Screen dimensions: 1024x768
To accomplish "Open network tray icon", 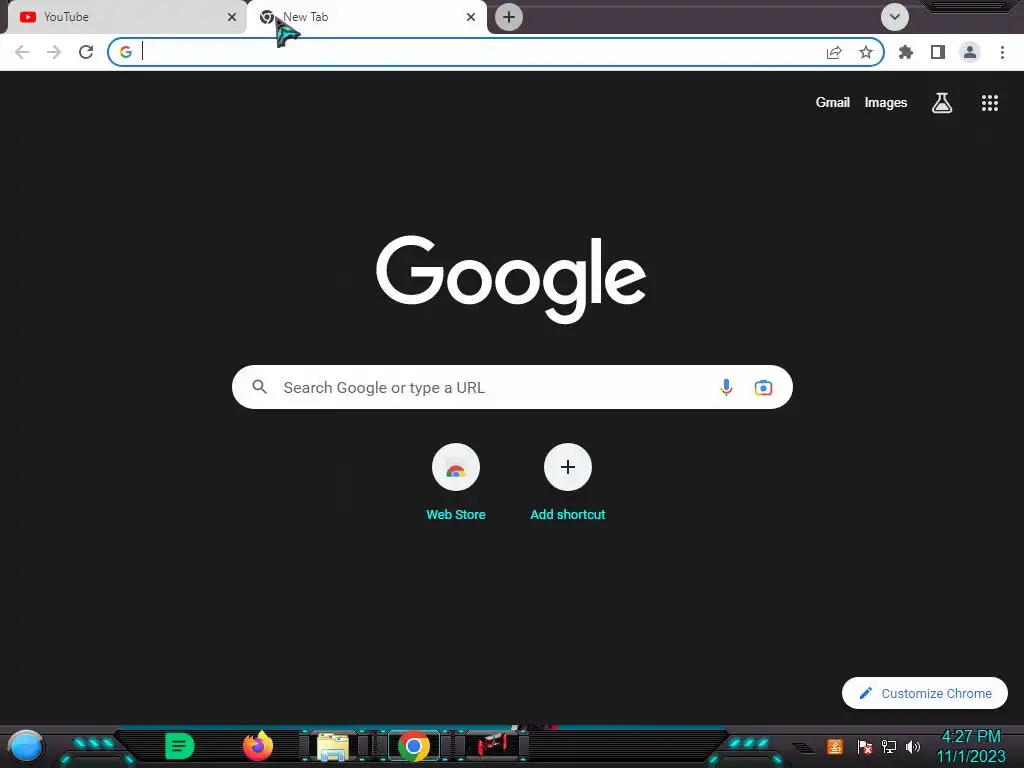I will 889,746.
